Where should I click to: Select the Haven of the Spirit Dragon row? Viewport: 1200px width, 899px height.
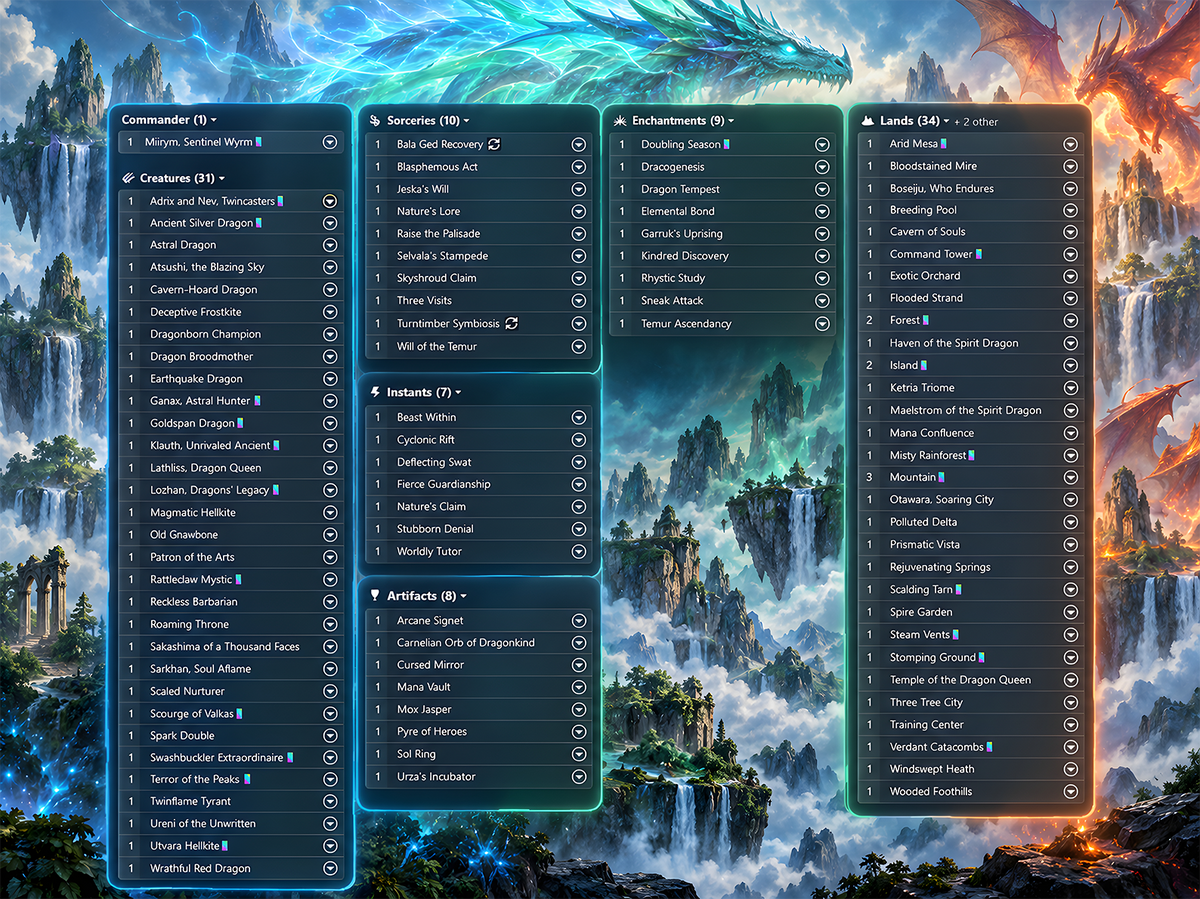pos(971,343)
